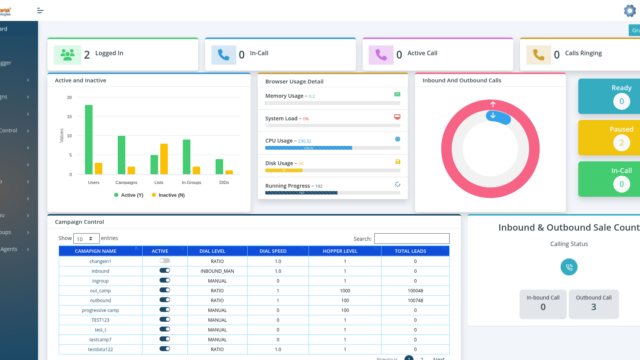Open the changein1 campaign link
This screenshot has width=640, height=360.
(x=100, y=261)
